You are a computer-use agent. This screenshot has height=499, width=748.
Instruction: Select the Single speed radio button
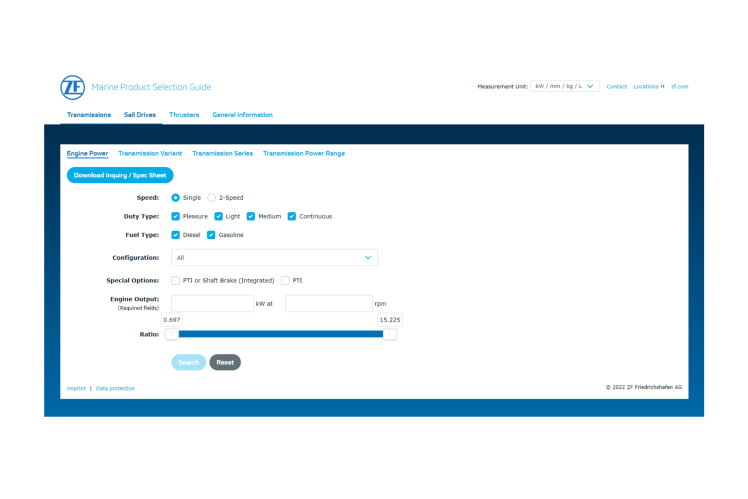click(x=176, y=198)
